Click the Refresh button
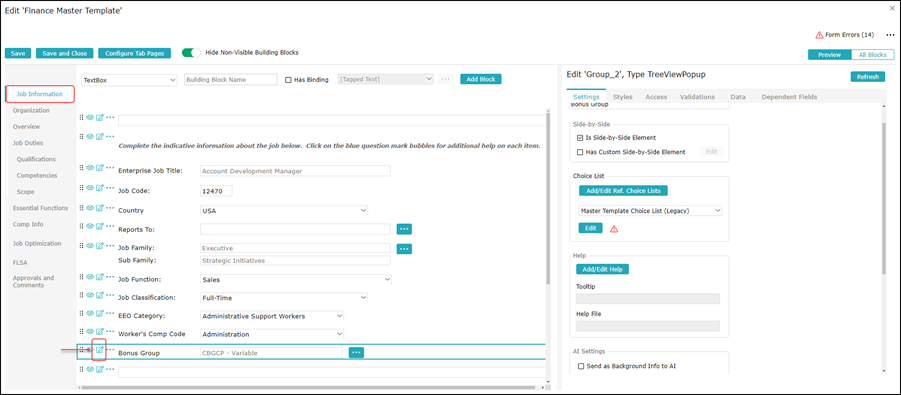The image size is (901, 395). (867, 77)
